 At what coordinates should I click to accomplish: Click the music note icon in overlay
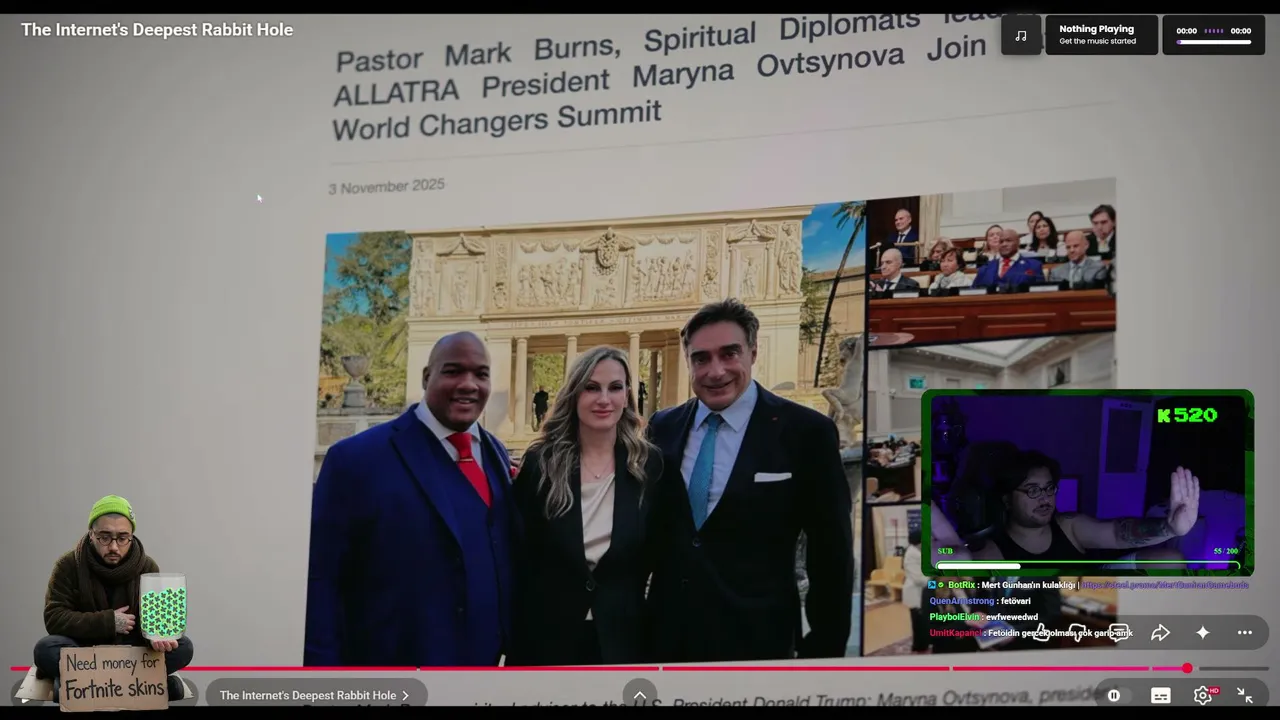[x=1021, y=36]
